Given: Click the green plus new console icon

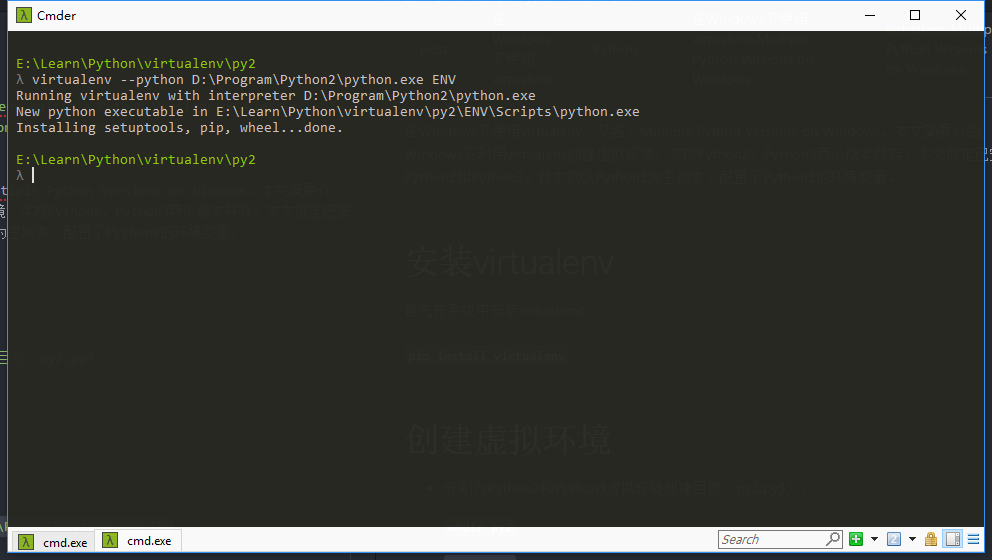Looking at the screenshot, I should [x=856, y=539].
